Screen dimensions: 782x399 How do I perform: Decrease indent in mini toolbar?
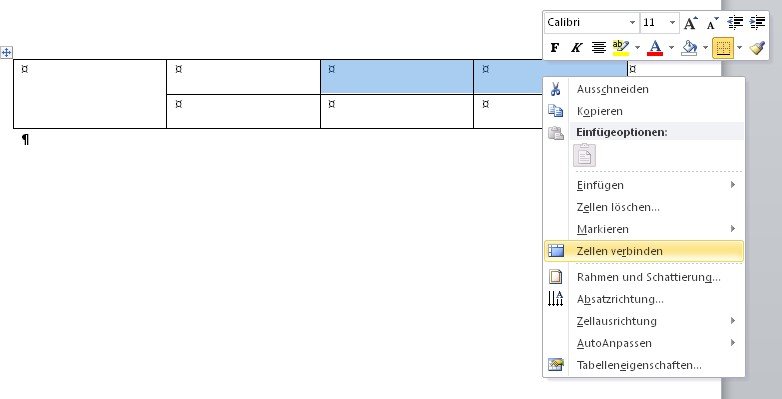[x=735, y=22]
